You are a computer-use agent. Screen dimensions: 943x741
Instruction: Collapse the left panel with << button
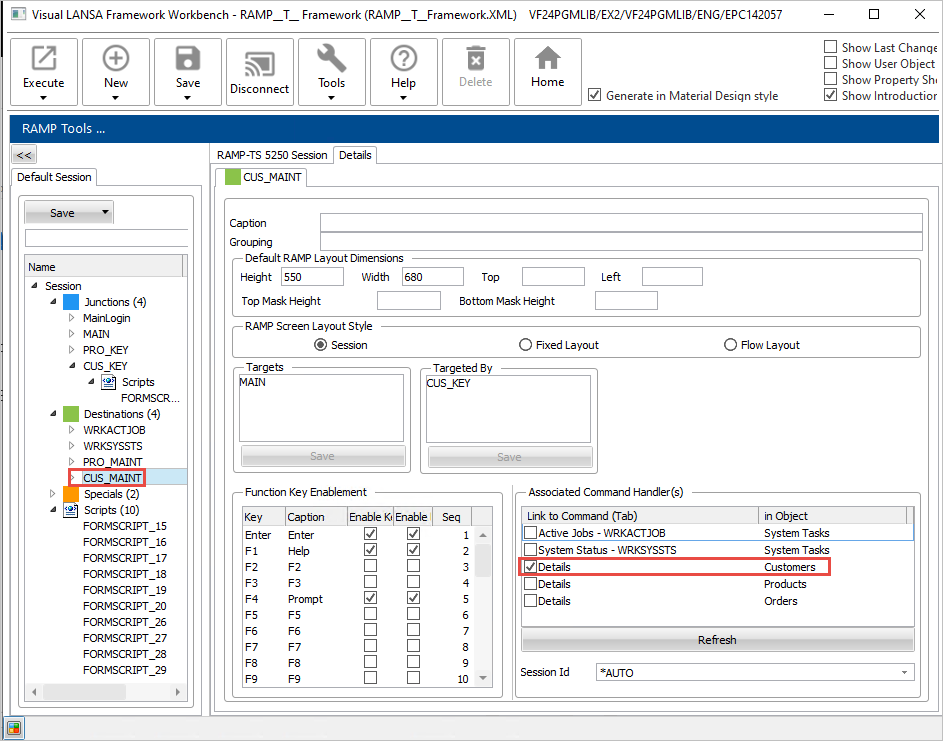[x=24, y=155]
